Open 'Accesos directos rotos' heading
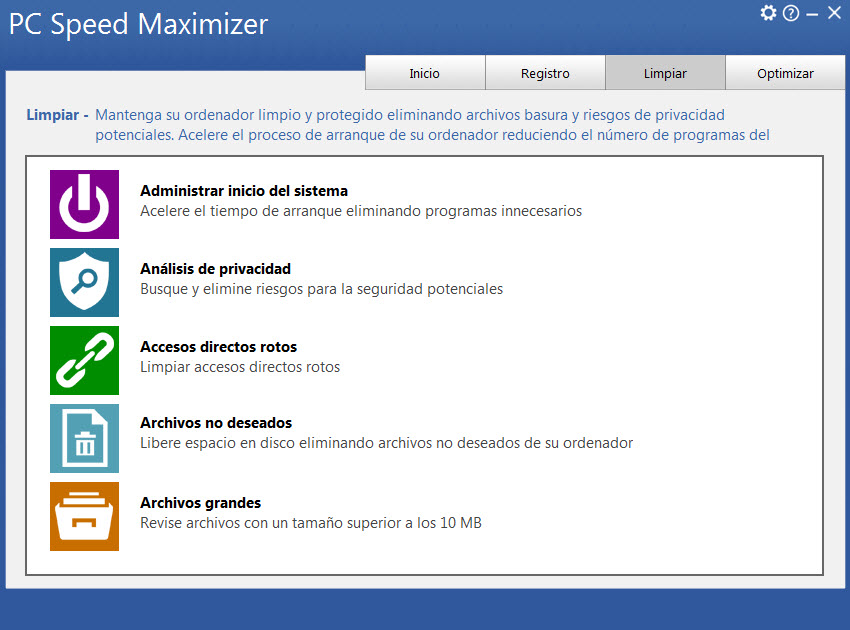850x630 pixels. point(218,347)
